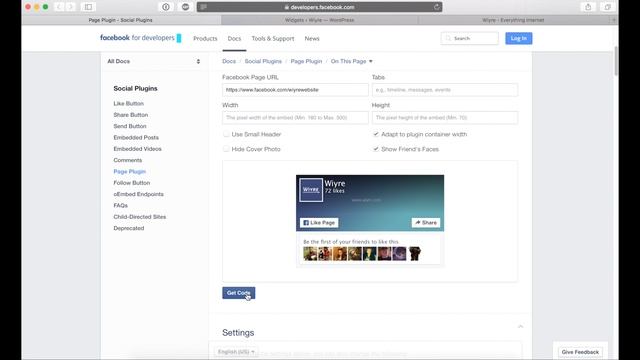Click the last friend face thumbnail
This screenshot has height=360, width=640.
(x=415, y=253)
